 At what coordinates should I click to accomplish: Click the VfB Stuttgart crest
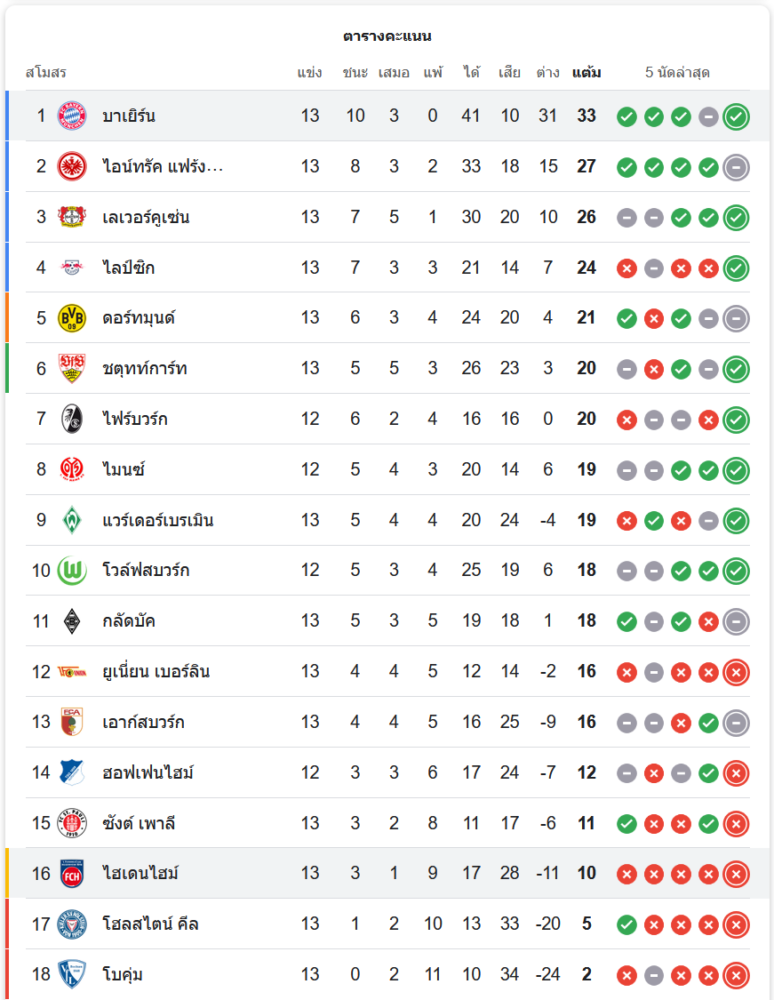[x=72, y=368]
